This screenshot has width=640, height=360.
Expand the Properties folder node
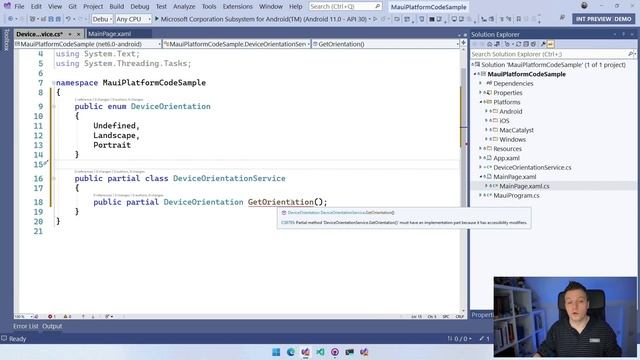click(481, 93)
